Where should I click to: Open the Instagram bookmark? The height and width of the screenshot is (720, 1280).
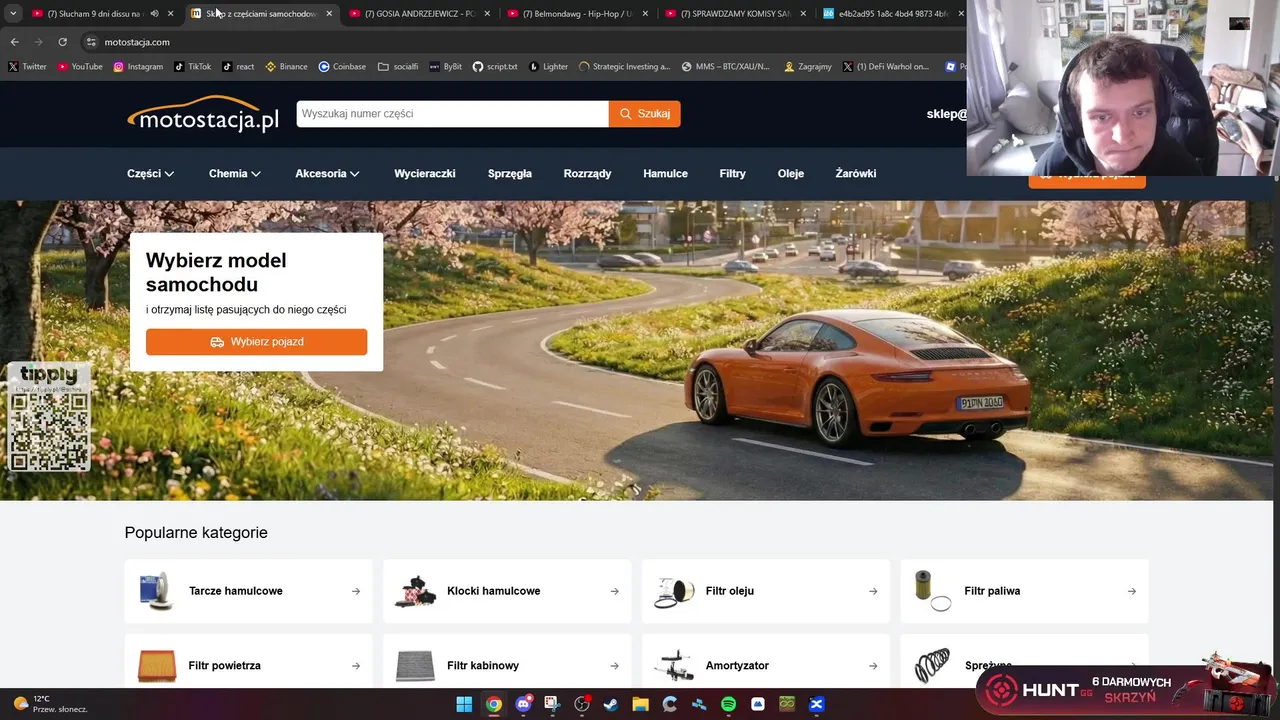click(138, 67)
